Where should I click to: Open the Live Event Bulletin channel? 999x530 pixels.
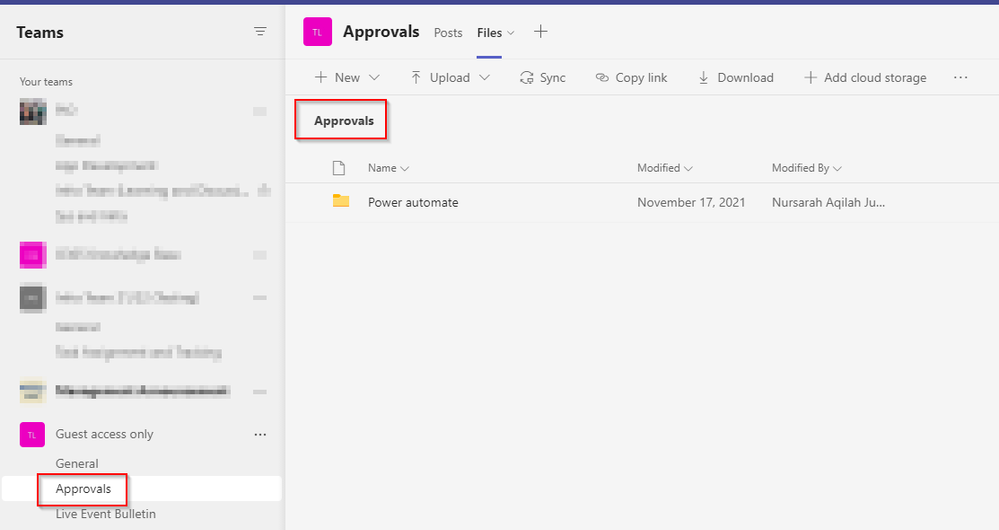coord(105,513)
